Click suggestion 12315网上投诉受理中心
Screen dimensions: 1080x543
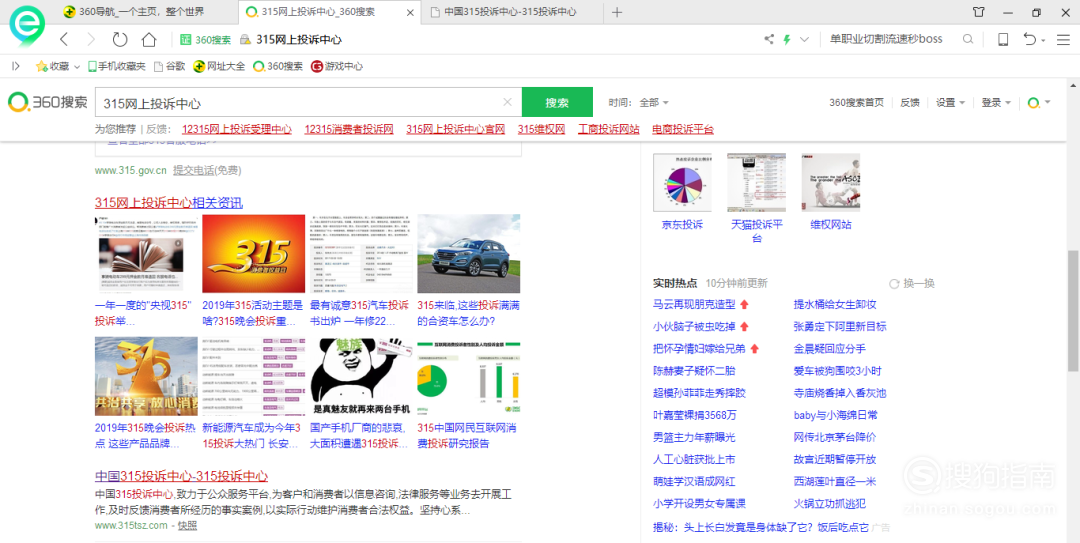pos(237,129)
